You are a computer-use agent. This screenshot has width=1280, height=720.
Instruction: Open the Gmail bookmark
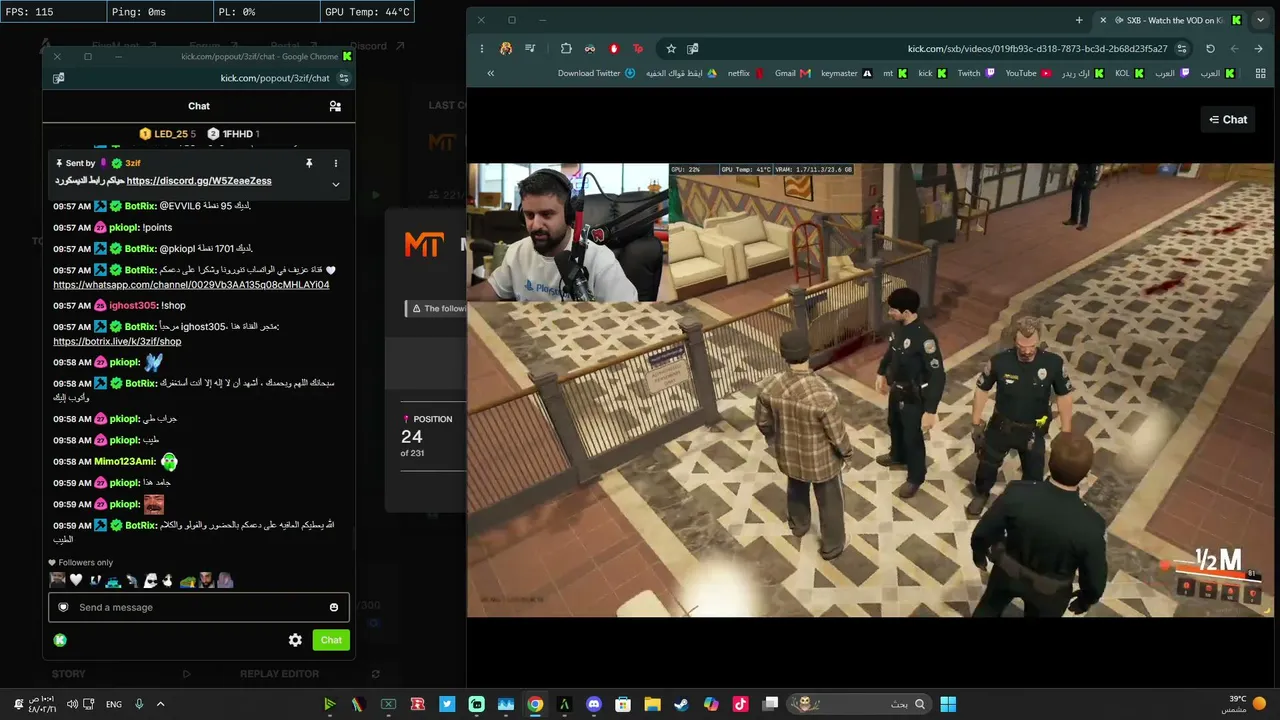792,73
